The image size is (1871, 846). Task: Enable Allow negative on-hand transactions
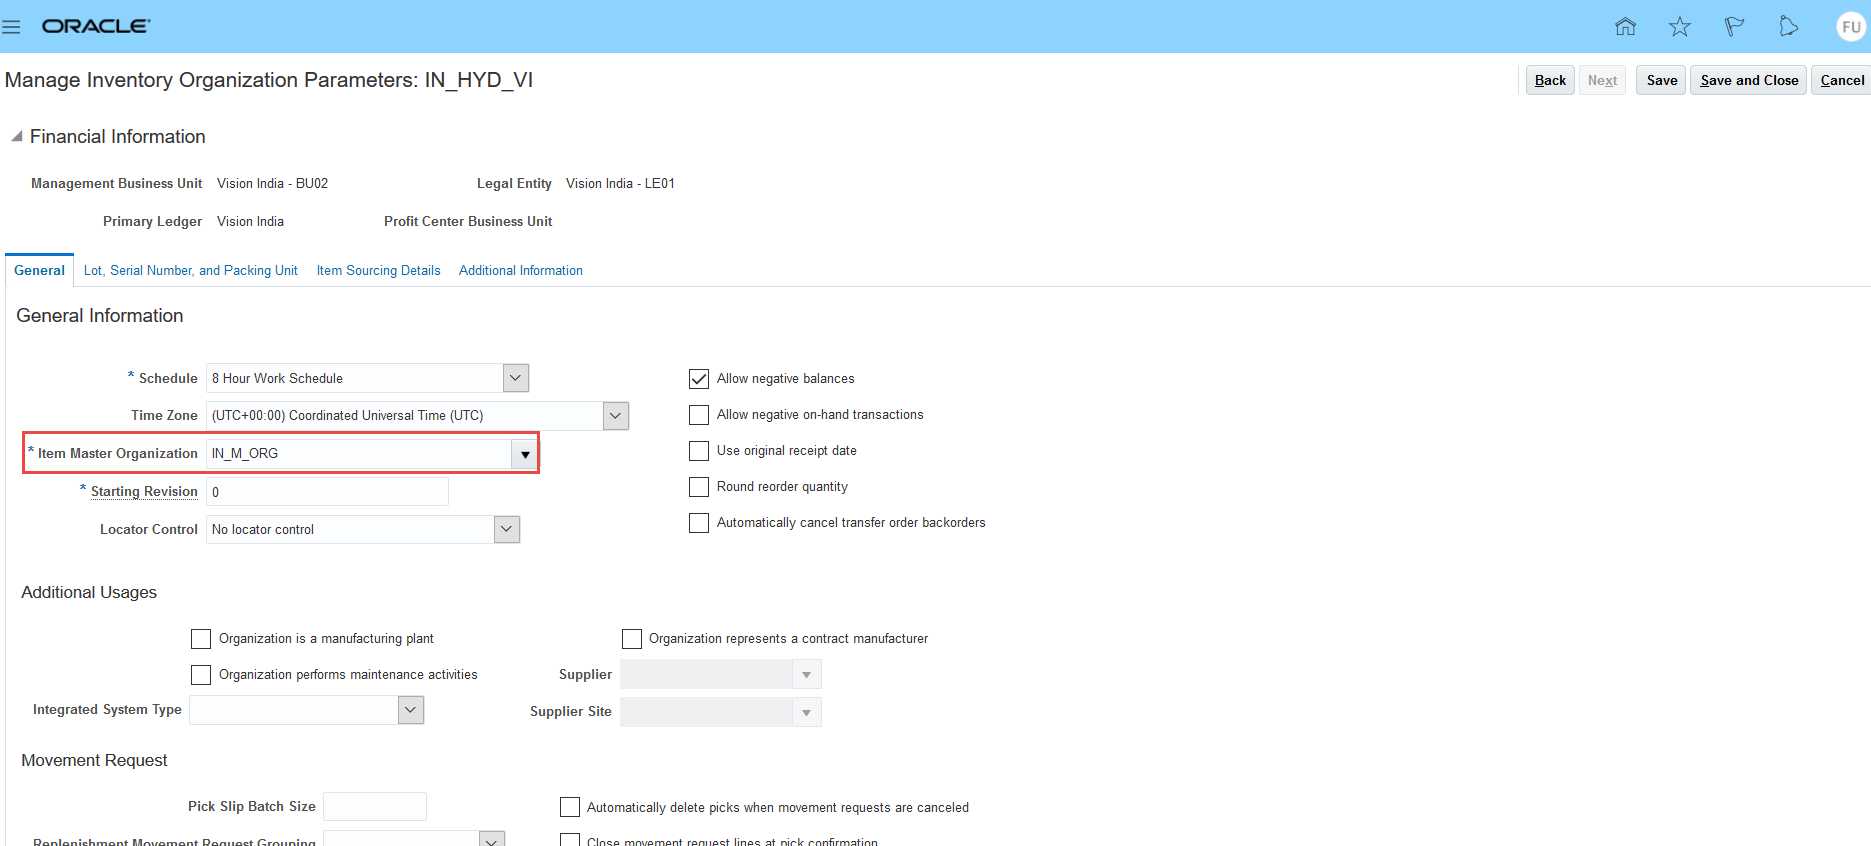point(699,415)
